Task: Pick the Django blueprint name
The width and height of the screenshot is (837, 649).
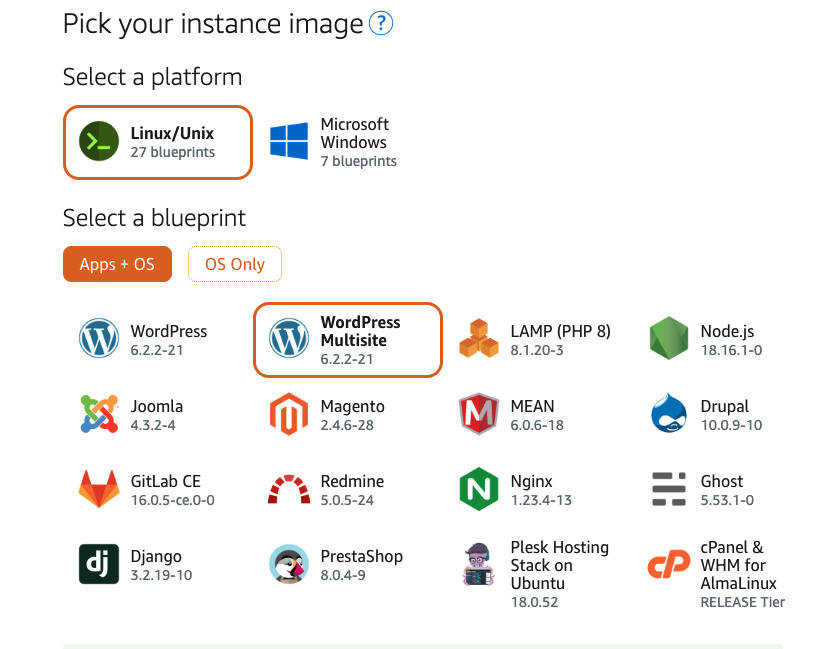Action: [x=156, y=557]
